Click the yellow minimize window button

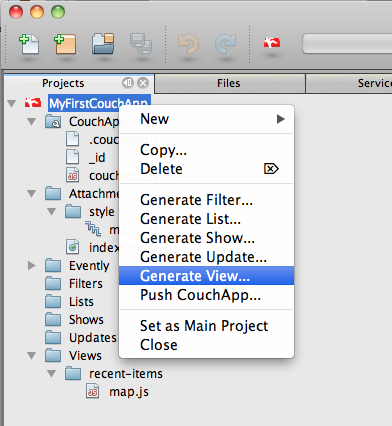pyautogui.click(x=37, y=12)
